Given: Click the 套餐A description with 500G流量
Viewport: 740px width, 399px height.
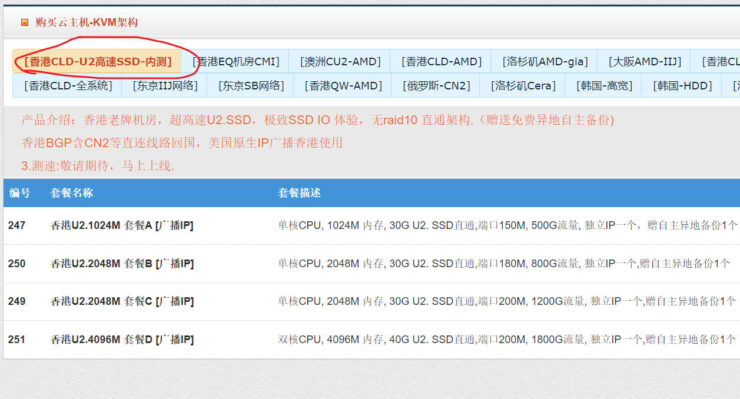Looking at the screenshot, I should (x=507, y=225).
